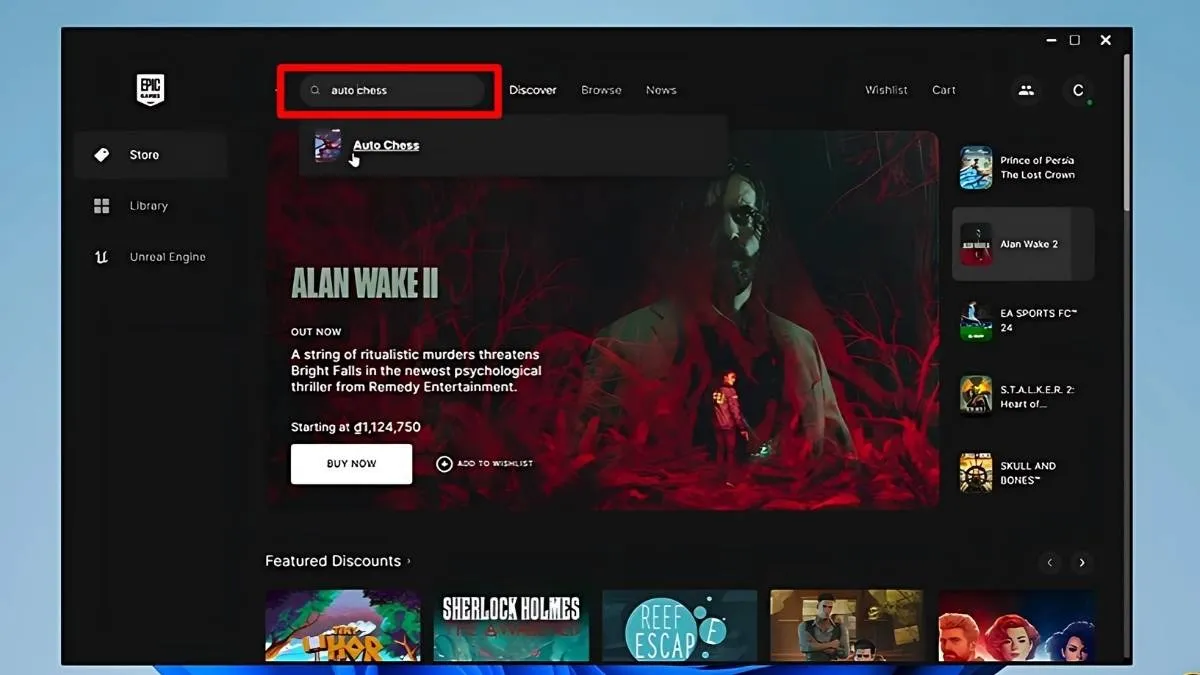Click the magnifying glass in the search bar
Image resolution: width=1200 pixels, height=675 pixels.
[314, 90]
